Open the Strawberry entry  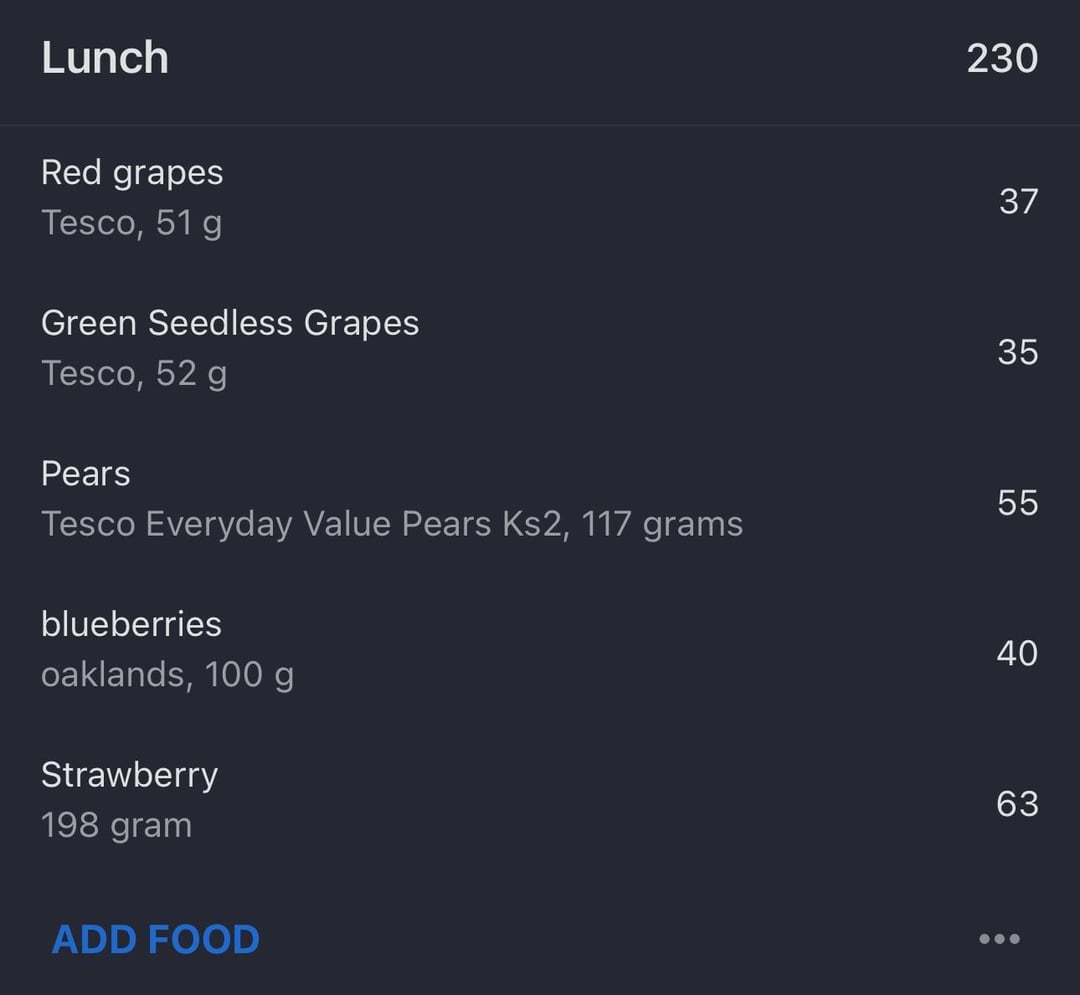[x=540, y=801]
